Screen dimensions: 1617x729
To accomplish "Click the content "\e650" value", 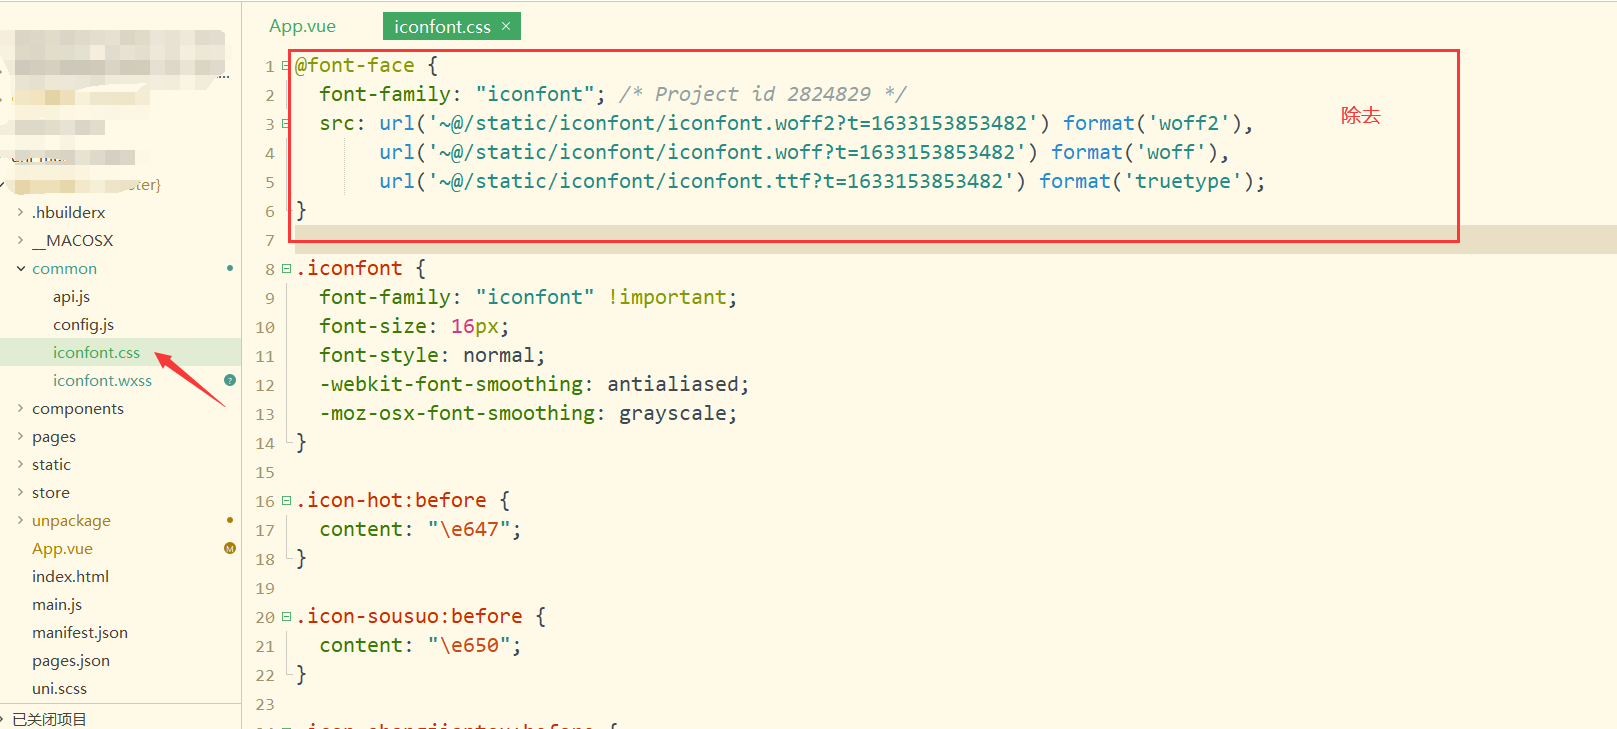I will pos(469,645).
